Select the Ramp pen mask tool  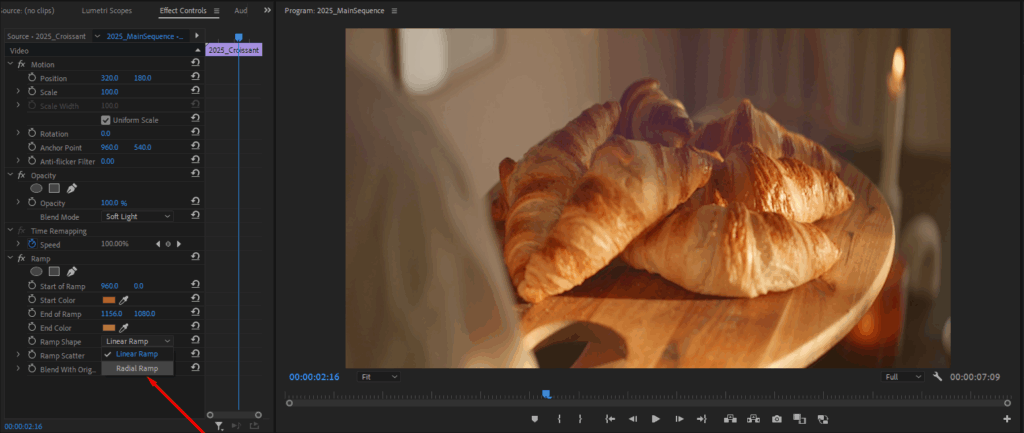pyautogui.click(x=72, y=271)
